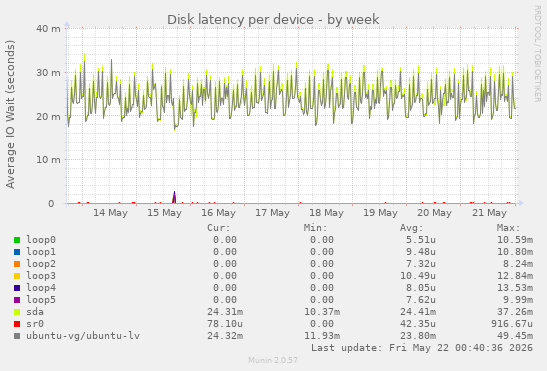
Task: Click the sda lime legend swatch
Action: [17, 312]
